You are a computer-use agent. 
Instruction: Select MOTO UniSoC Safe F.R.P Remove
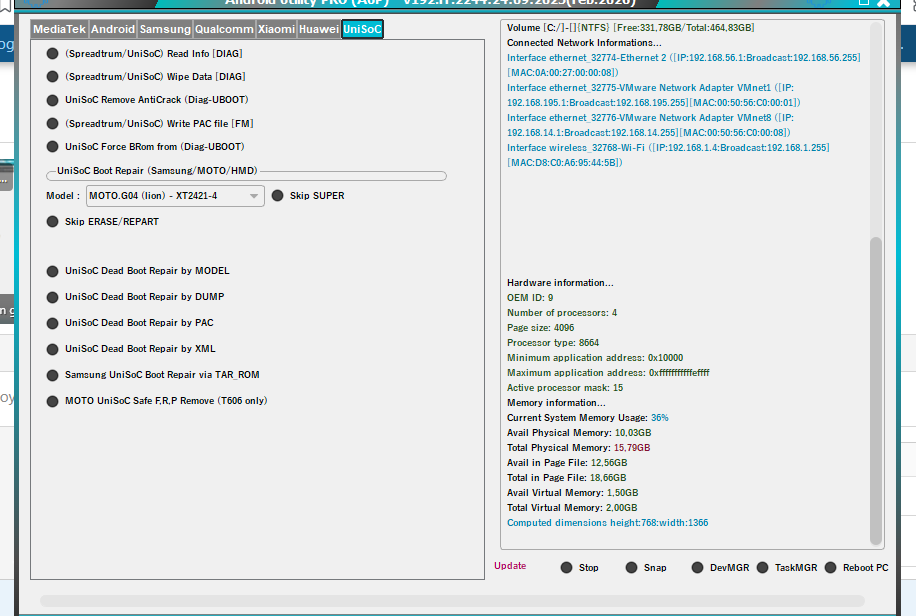coord(157,401)
